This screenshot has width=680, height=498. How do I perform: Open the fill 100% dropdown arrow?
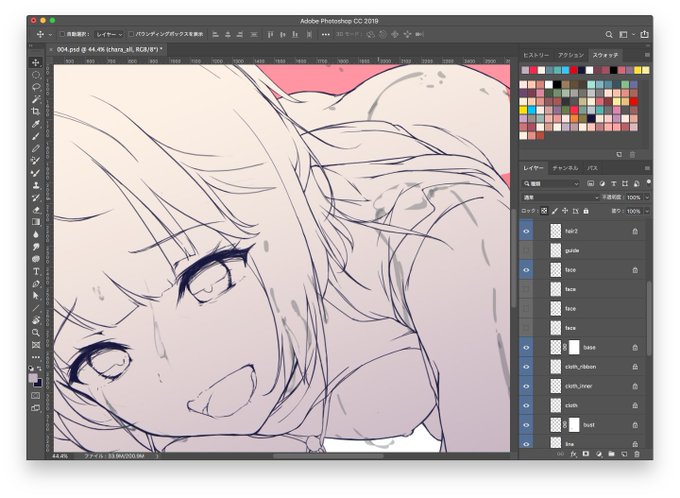647,211
